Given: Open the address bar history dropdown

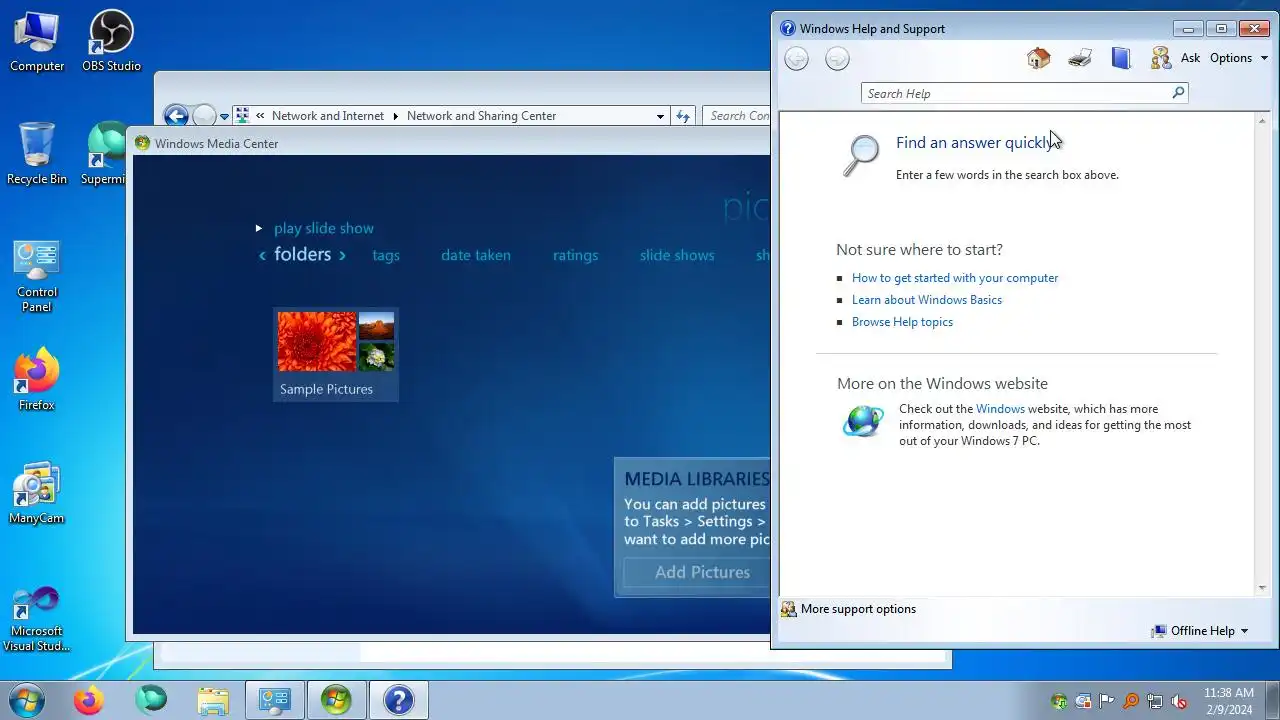Looking at the screenshot, I should point(660,116).
